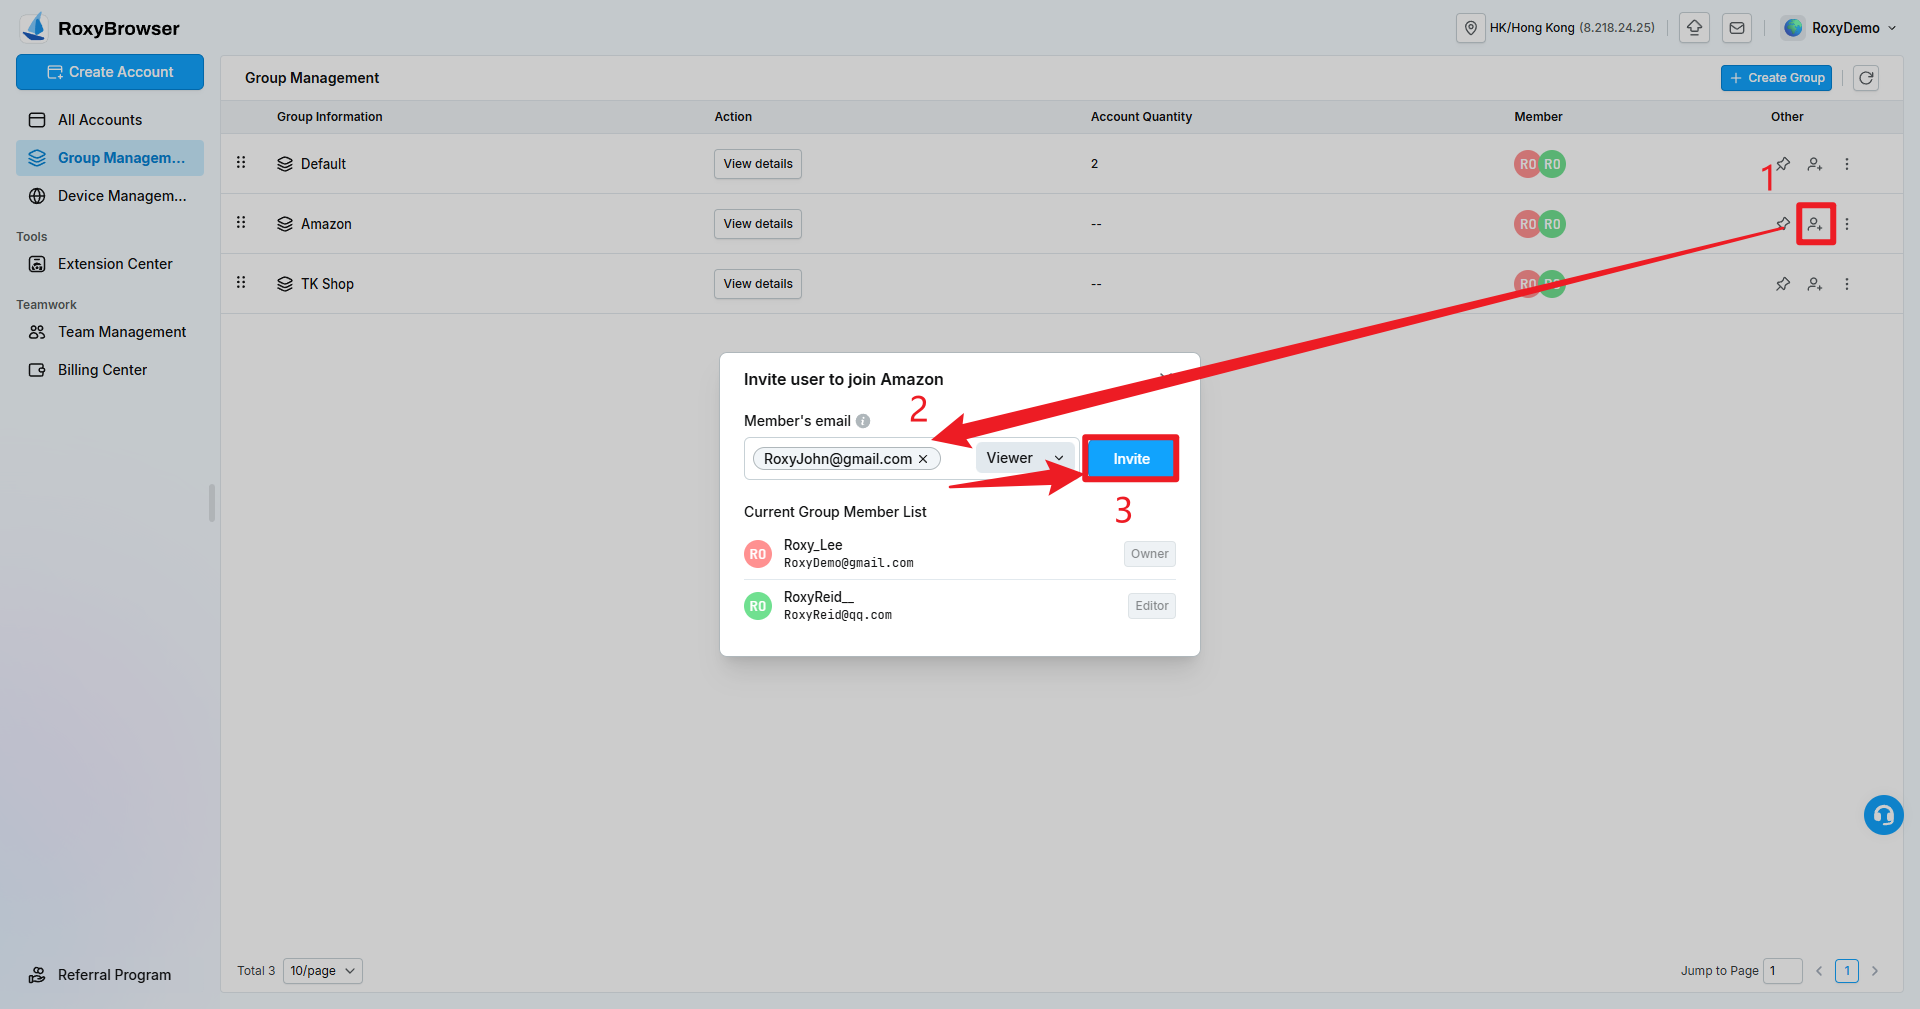Click the Owner role tag
The width and height of the screenshot is (1920, 1009).
pyautogui.click(x=1149, y=554)
